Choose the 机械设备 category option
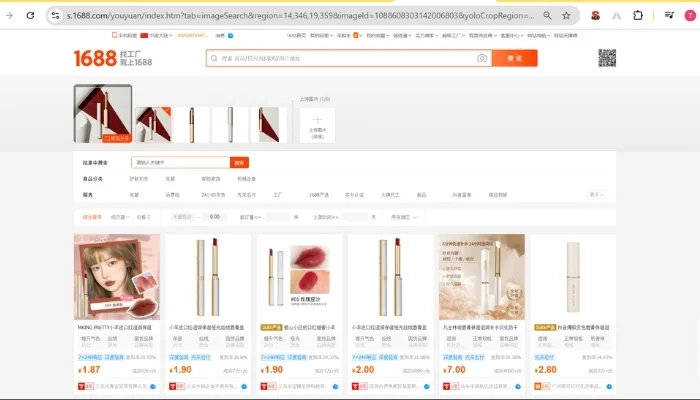 click(246, 179)
